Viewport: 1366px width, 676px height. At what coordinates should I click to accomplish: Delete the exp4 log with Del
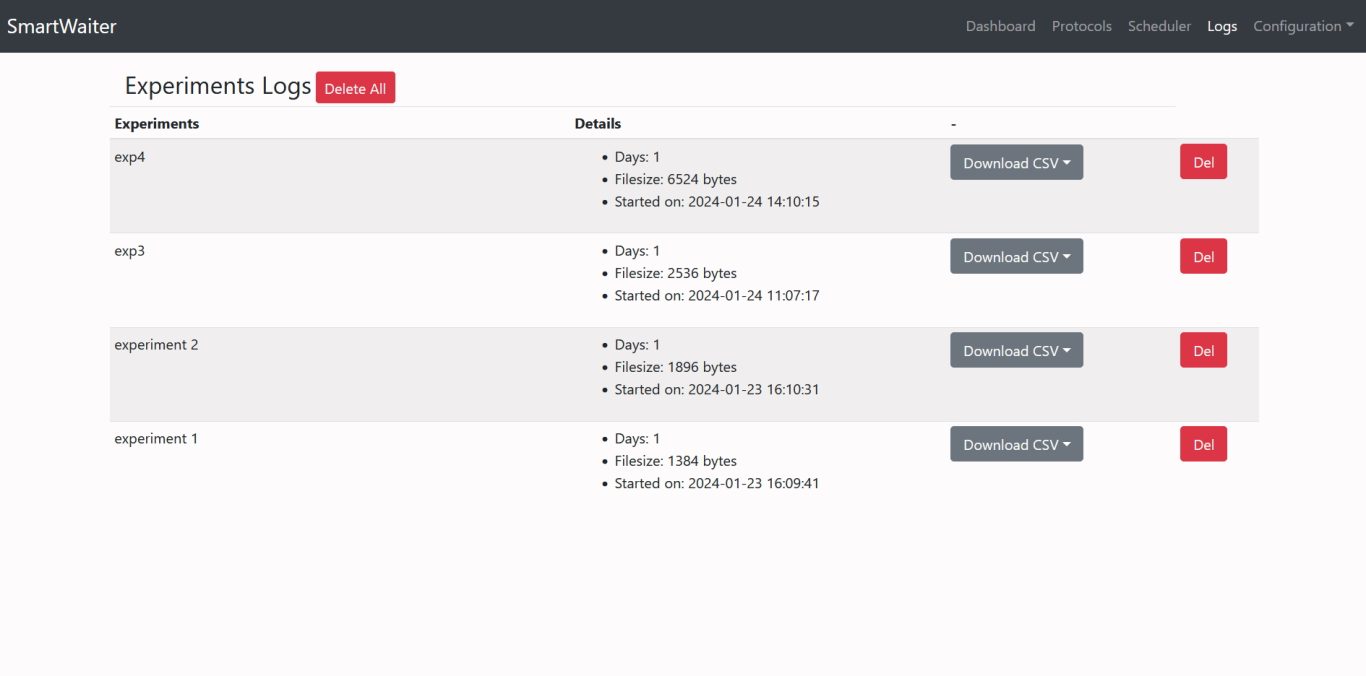(1203, 163)
